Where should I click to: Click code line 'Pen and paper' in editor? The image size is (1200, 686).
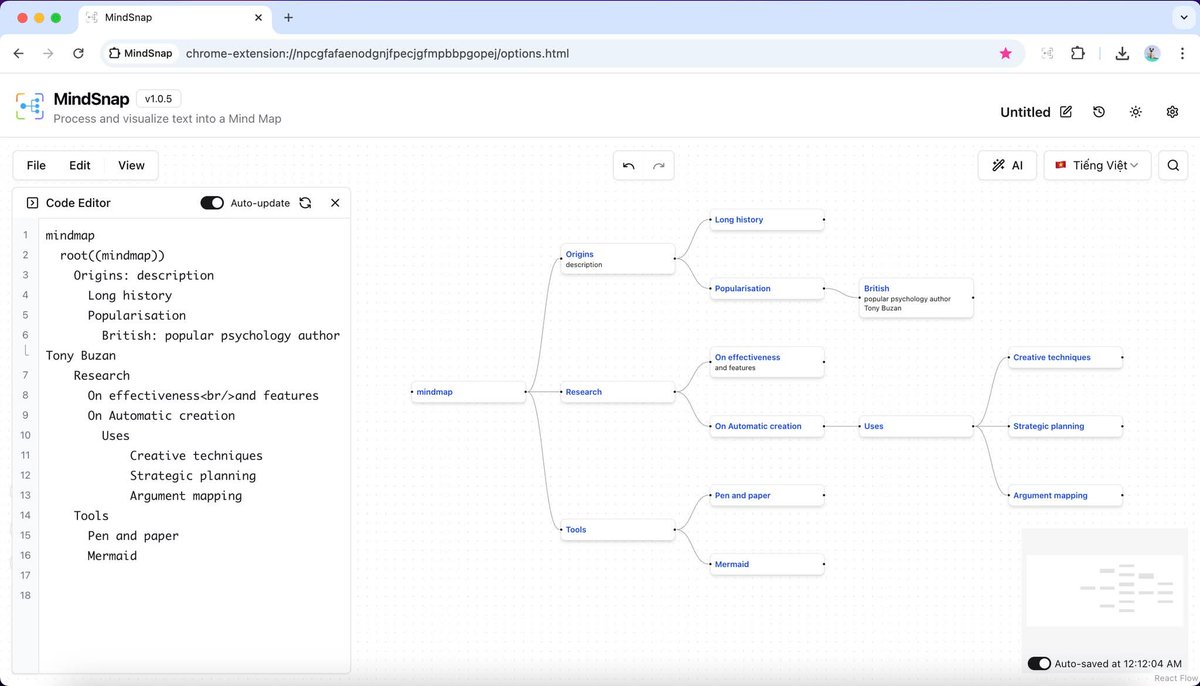tap(133, 535)
